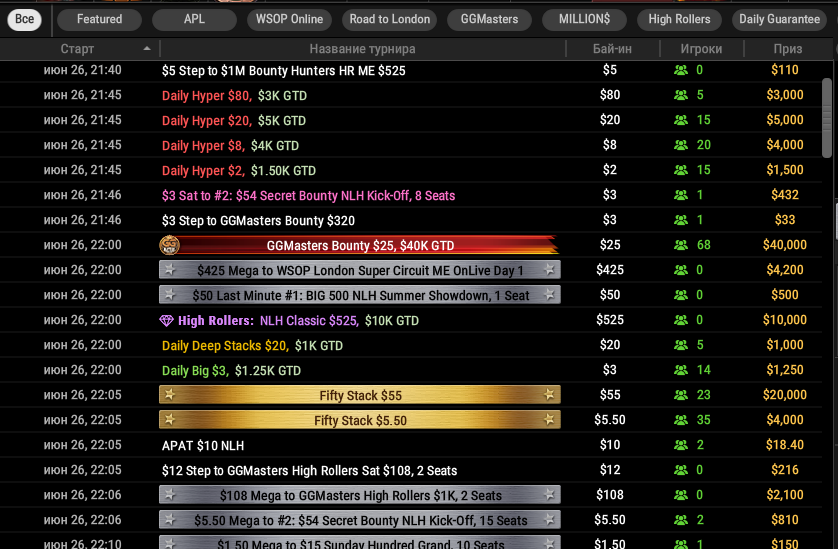Click left star on $50 Last Minute banner
The height and width of the screenshot is (549, 838).
(x=170, y=295)
